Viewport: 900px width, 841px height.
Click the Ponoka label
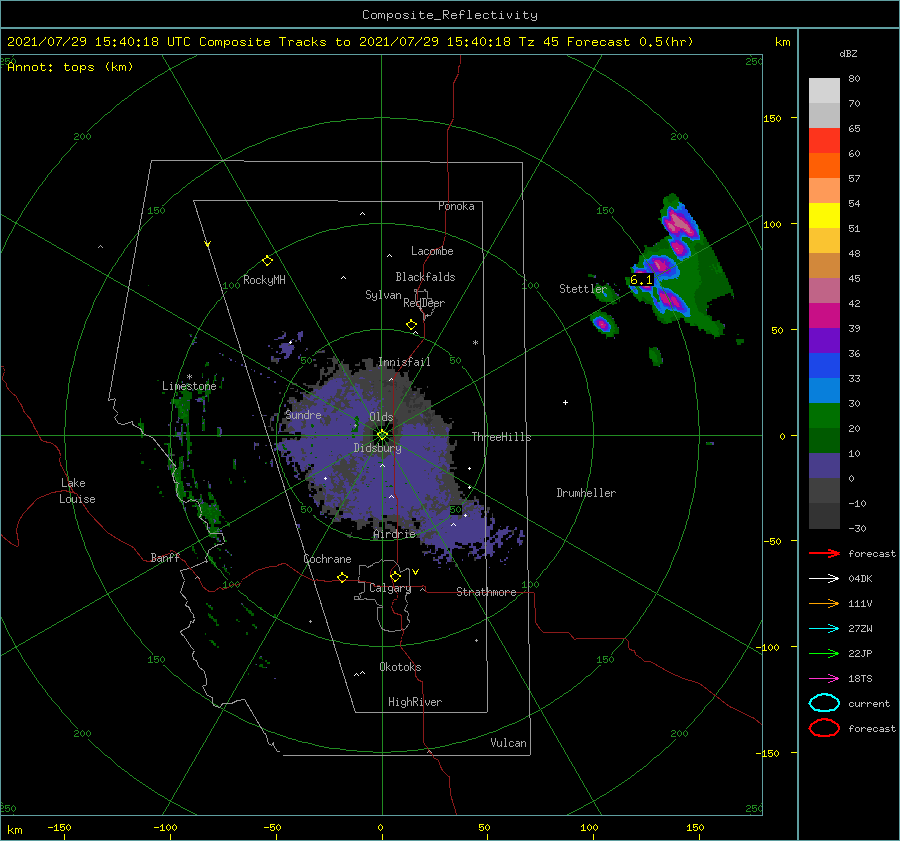pos(456,206)
